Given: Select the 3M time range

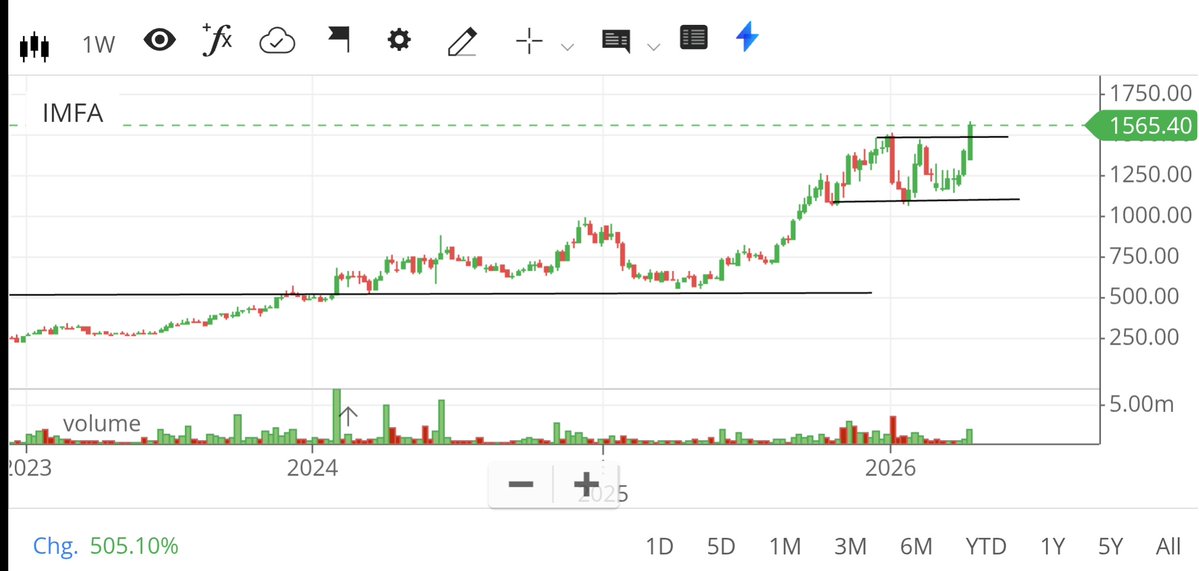Looking at the screenshot, I should pos(850,547).
